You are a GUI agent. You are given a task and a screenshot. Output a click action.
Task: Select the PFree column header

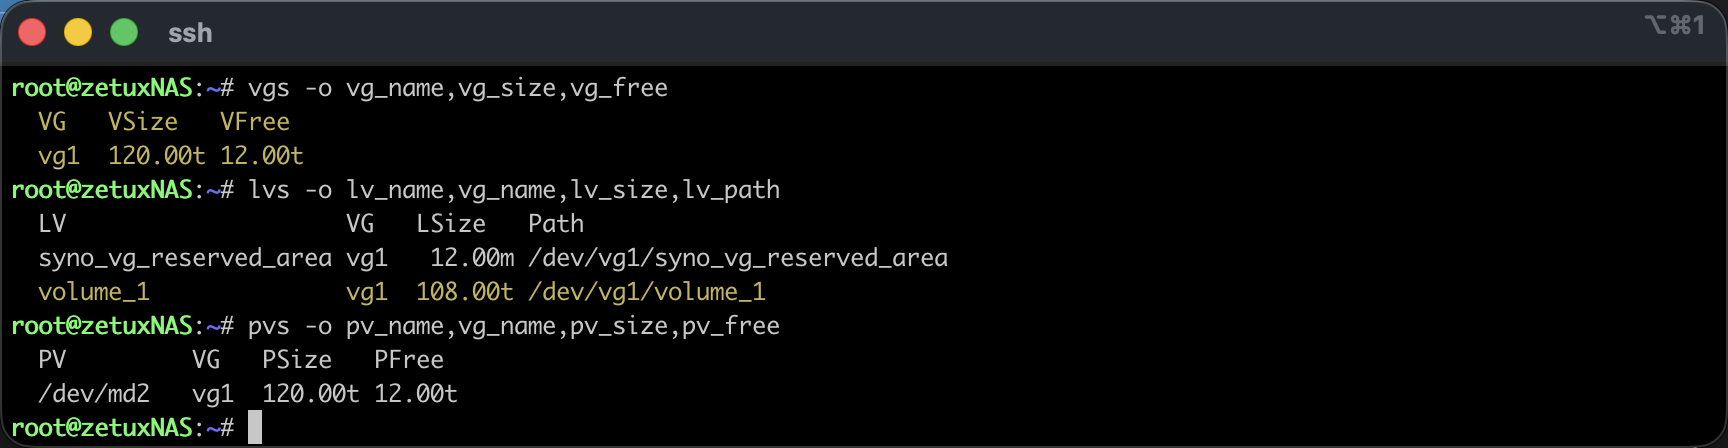(x=409, y=360)
